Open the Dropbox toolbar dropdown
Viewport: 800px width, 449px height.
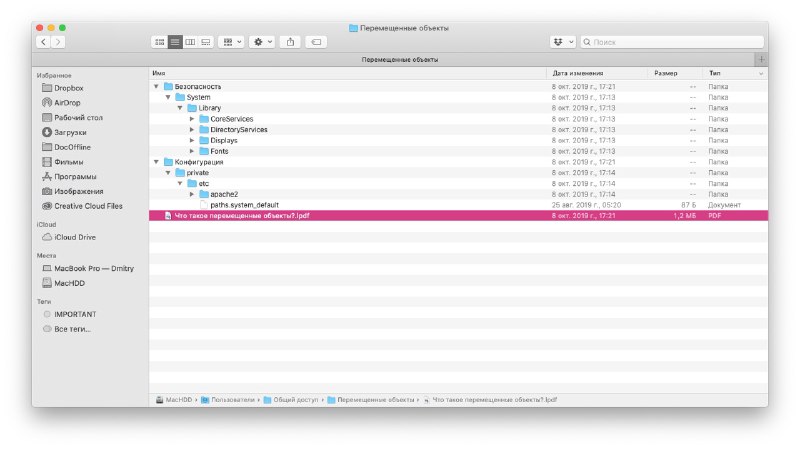(x=563, y=42)
